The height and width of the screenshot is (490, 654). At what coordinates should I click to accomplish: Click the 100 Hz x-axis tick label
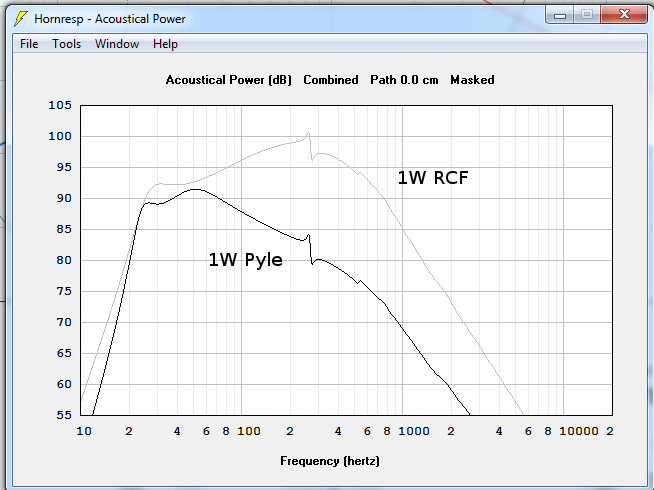pos(249,431)
